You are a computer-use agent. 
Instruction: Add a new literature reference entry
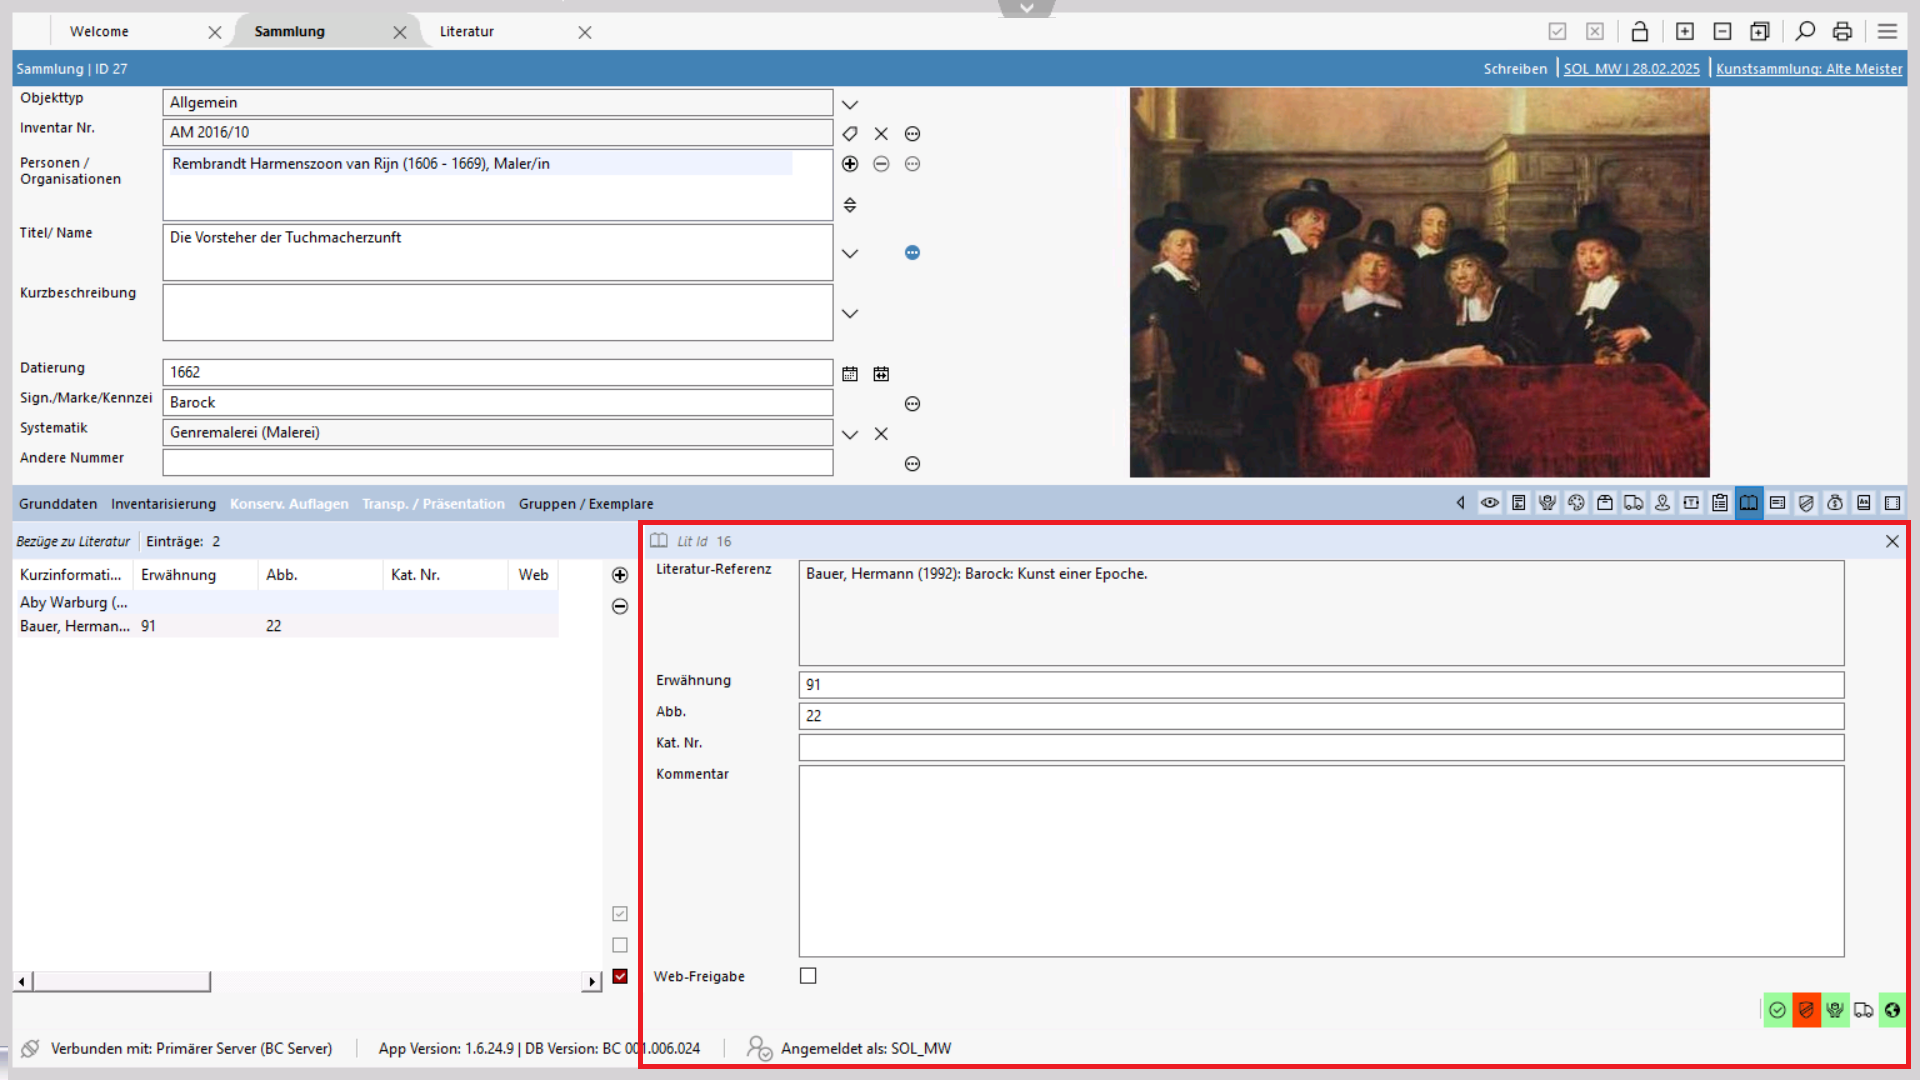(620, 575)
